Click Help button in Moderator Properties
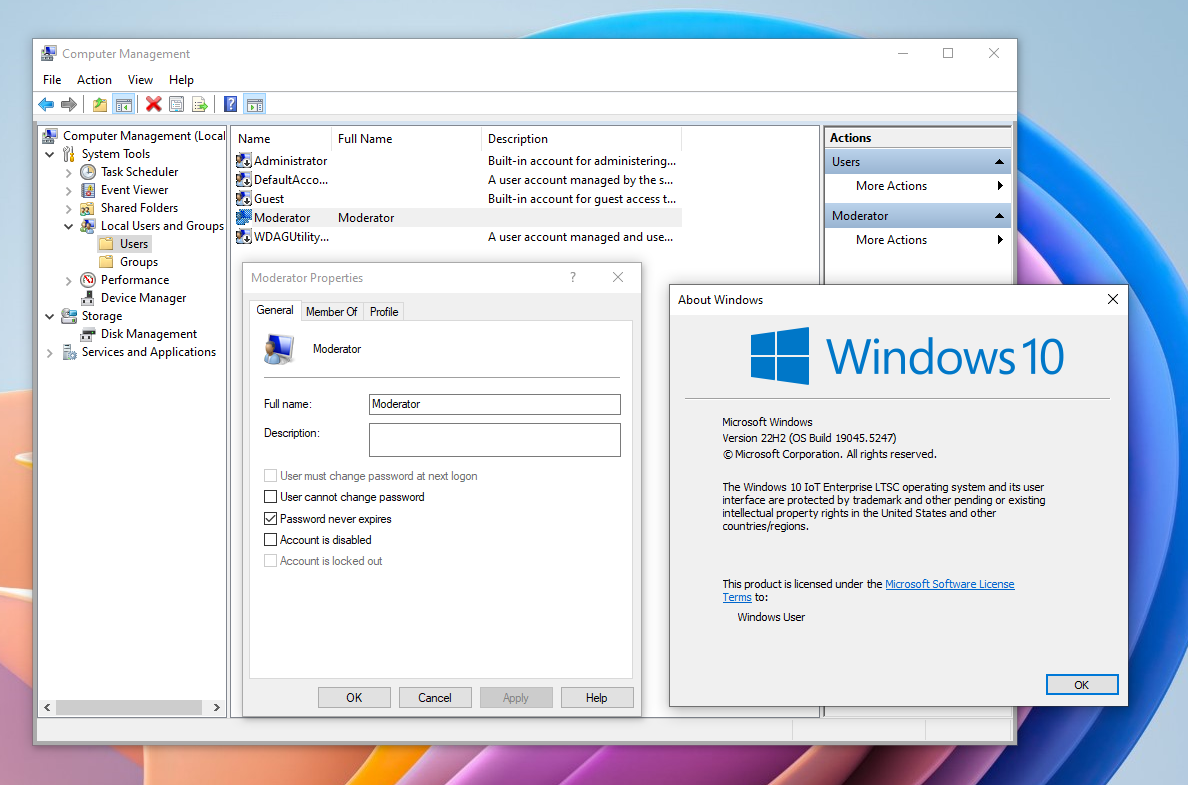The height and width of the screenshot is (785, 1188). [596, 698]
